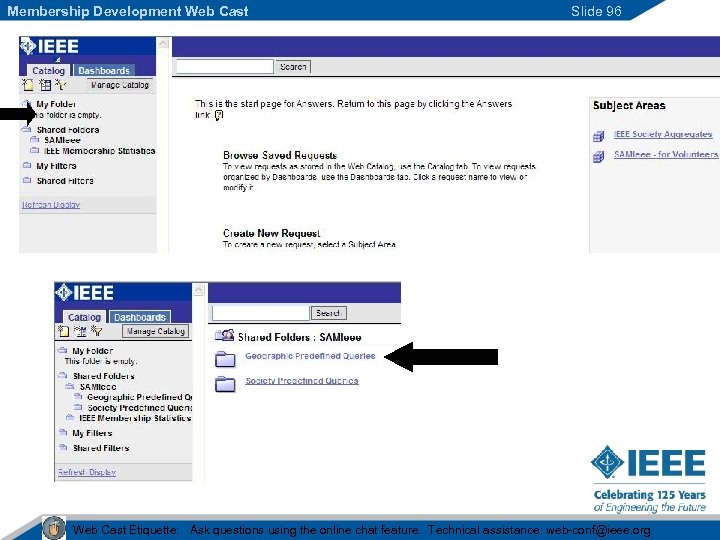Image resolution: width=720 pixels, height=540 pixels.
Task: Click scroll up arrow in upper panel
Action: pyautogui.click(x=163, y=44)
